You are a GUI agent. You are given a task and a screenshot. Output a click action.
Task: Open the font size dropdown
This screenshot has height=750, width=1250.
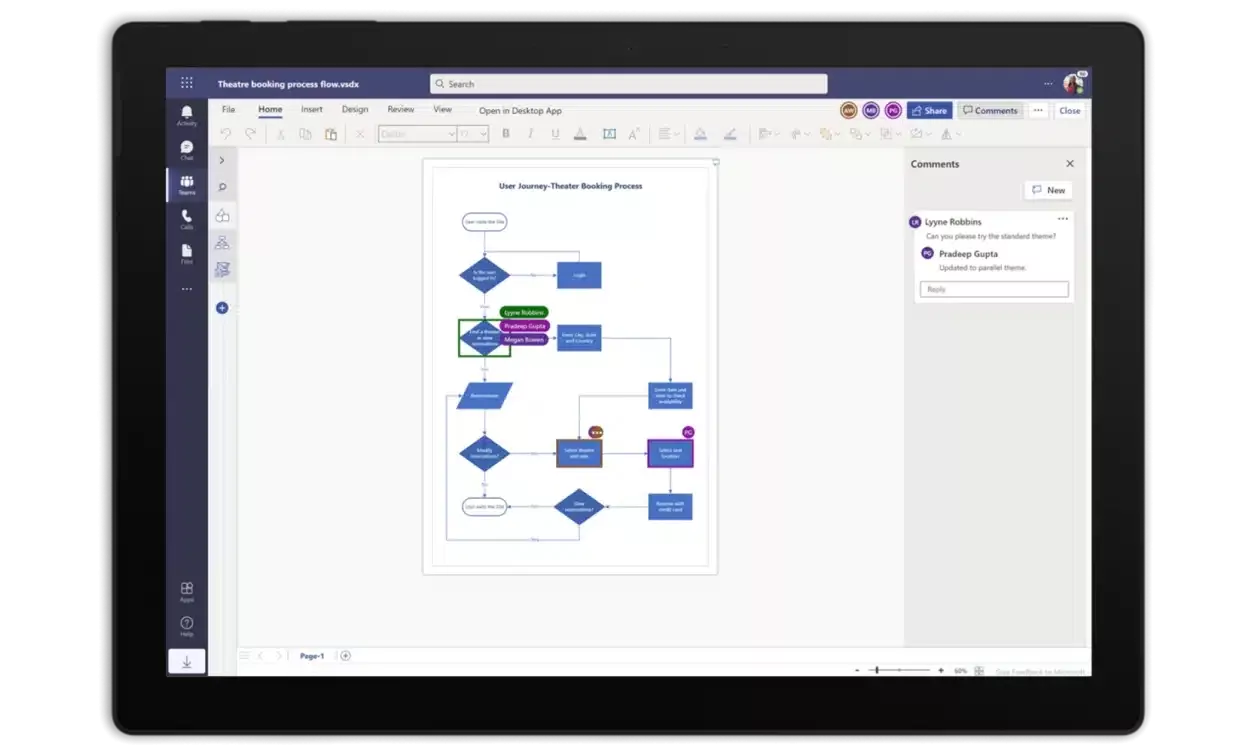click(473, 134)
